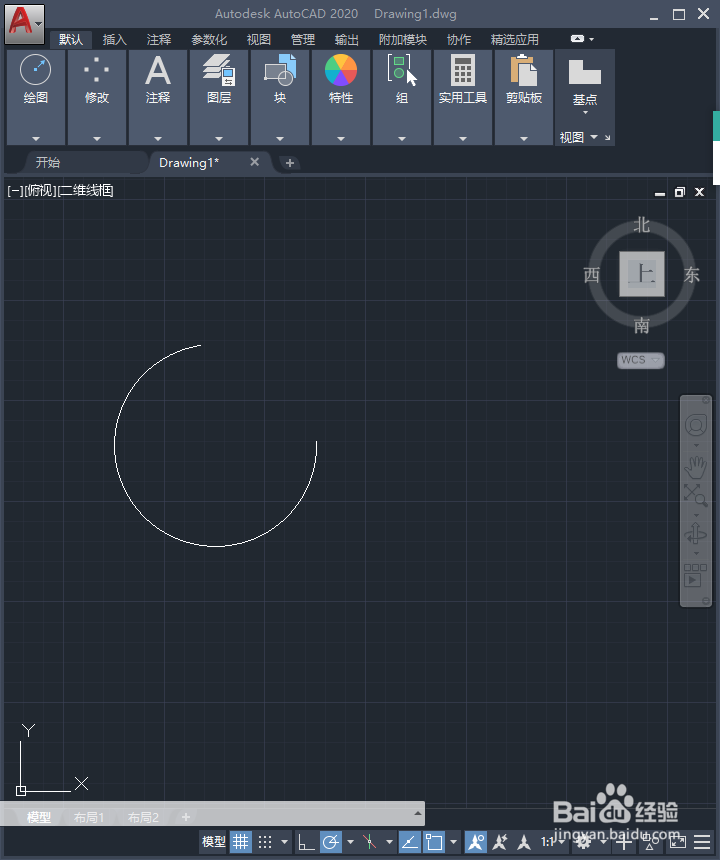Open the snap settings dropdown arrow
The width and height of the screenshot is (720, 860).
tap(284, 841)
